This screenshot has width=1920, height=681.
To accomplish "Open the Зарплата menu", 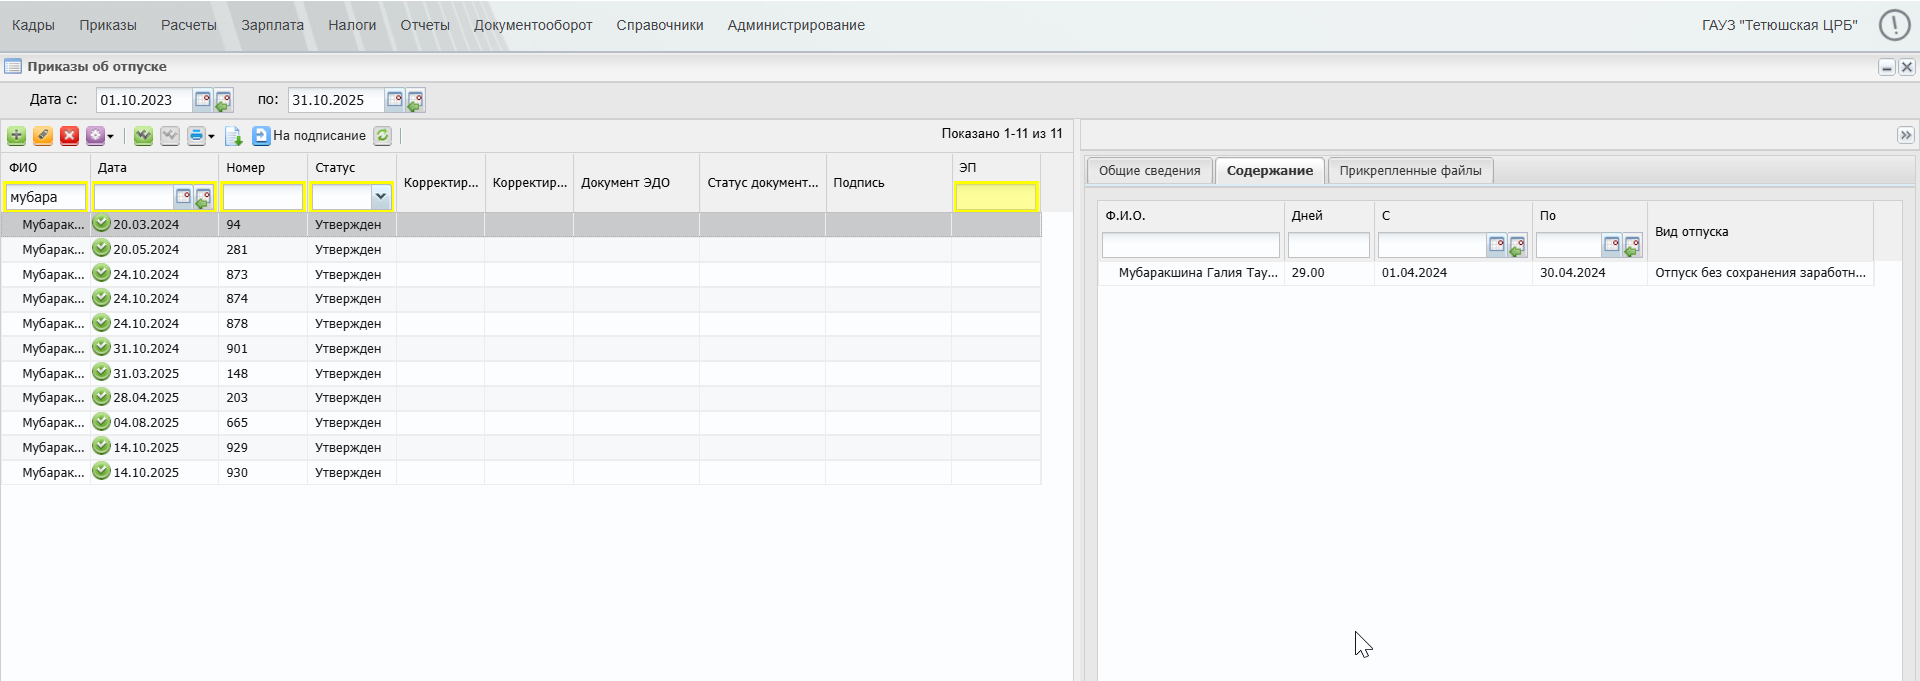I will click(272, 25).
